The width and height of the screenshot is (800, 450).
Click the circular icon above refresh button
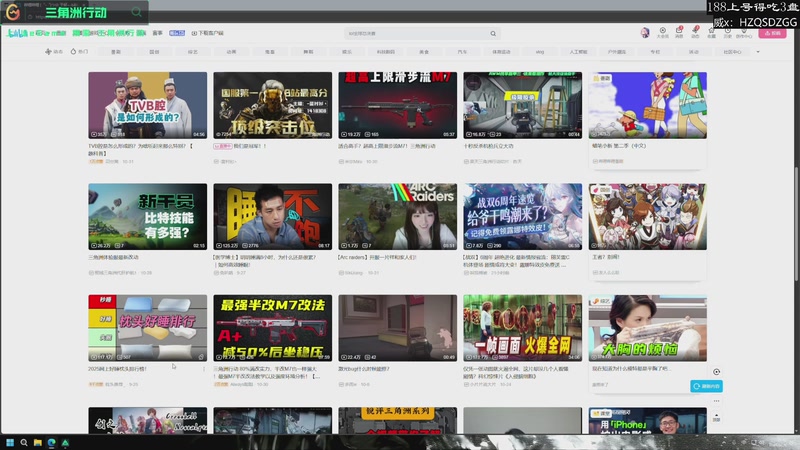[x=716, y=372]
